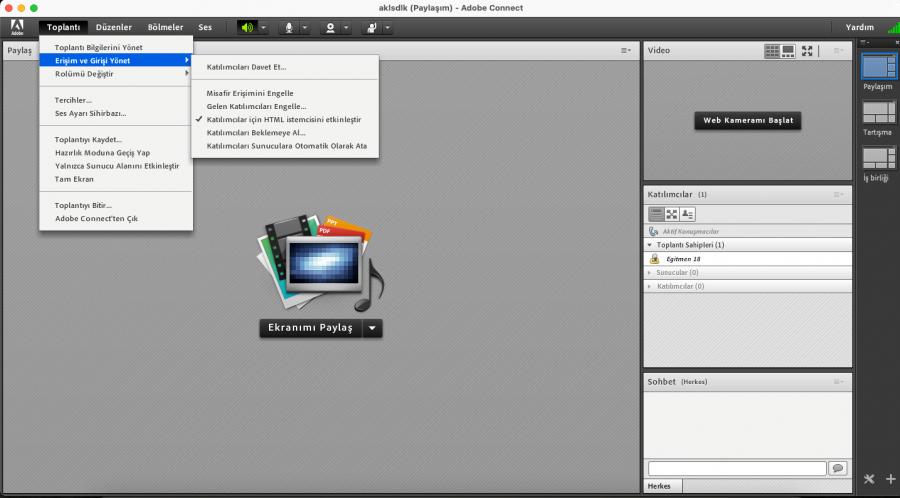Image resolution: width=900 pixels, height=498 pixels.
Task: Maximize the Video pod to full screen
Action: click(x=807, y=50)
